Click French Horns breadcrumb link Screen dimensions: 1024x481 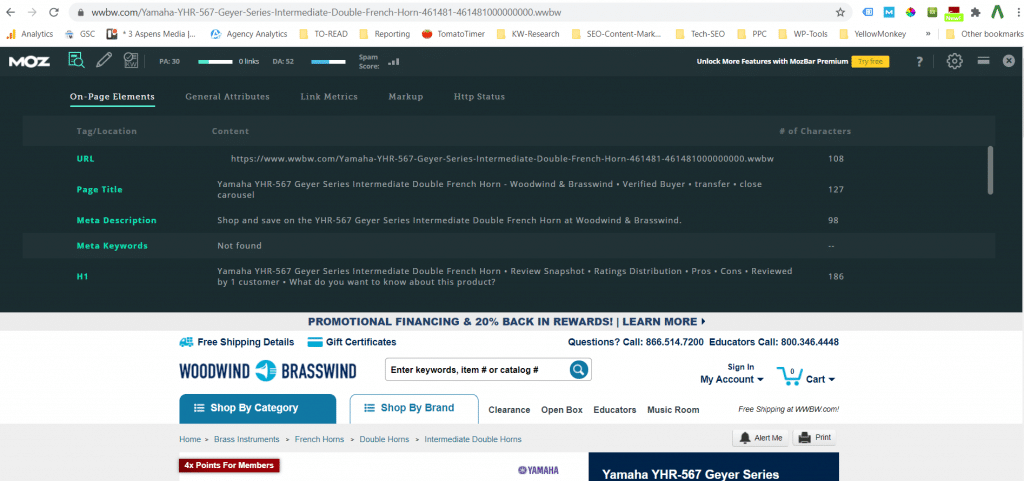click(x=319, y=439)
